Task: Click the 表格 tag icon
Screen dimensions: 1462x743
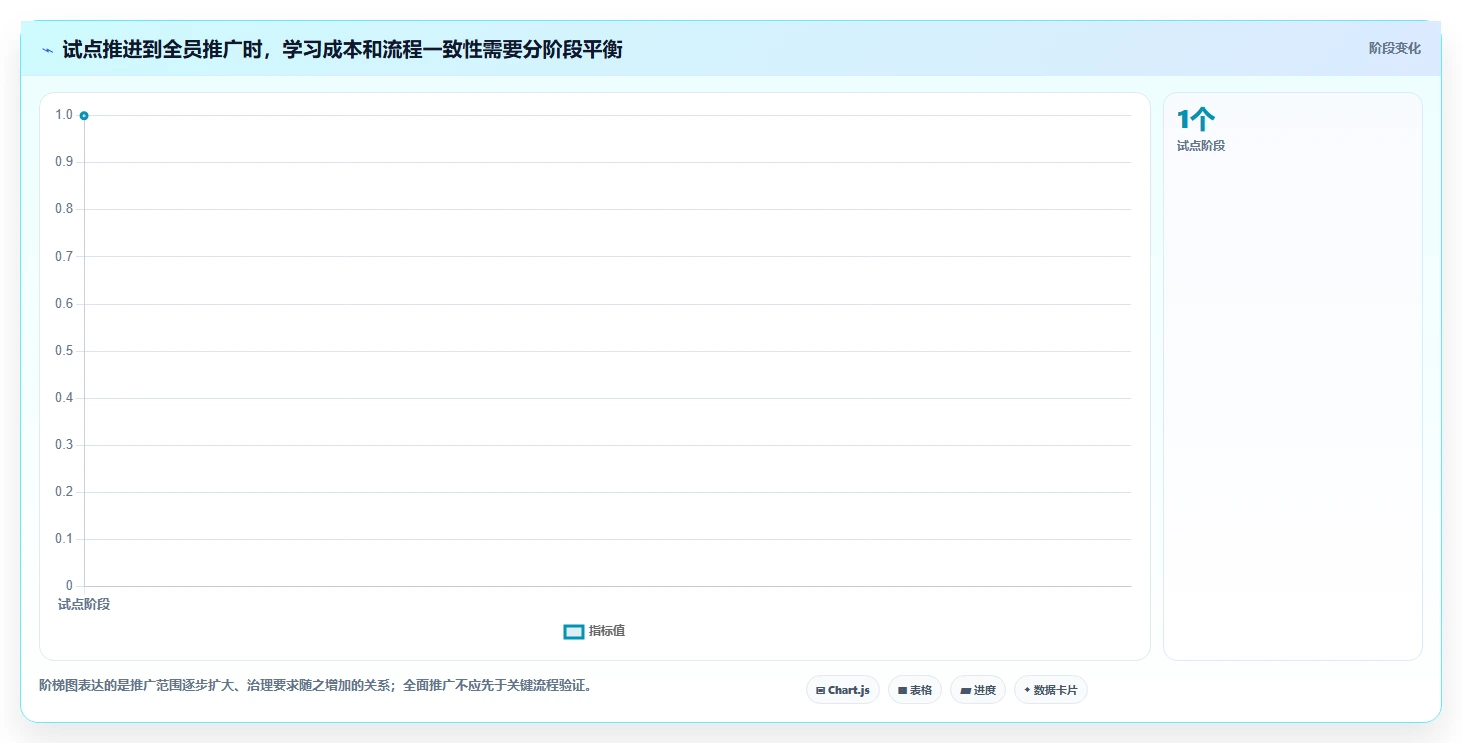Action: point(902,690)
